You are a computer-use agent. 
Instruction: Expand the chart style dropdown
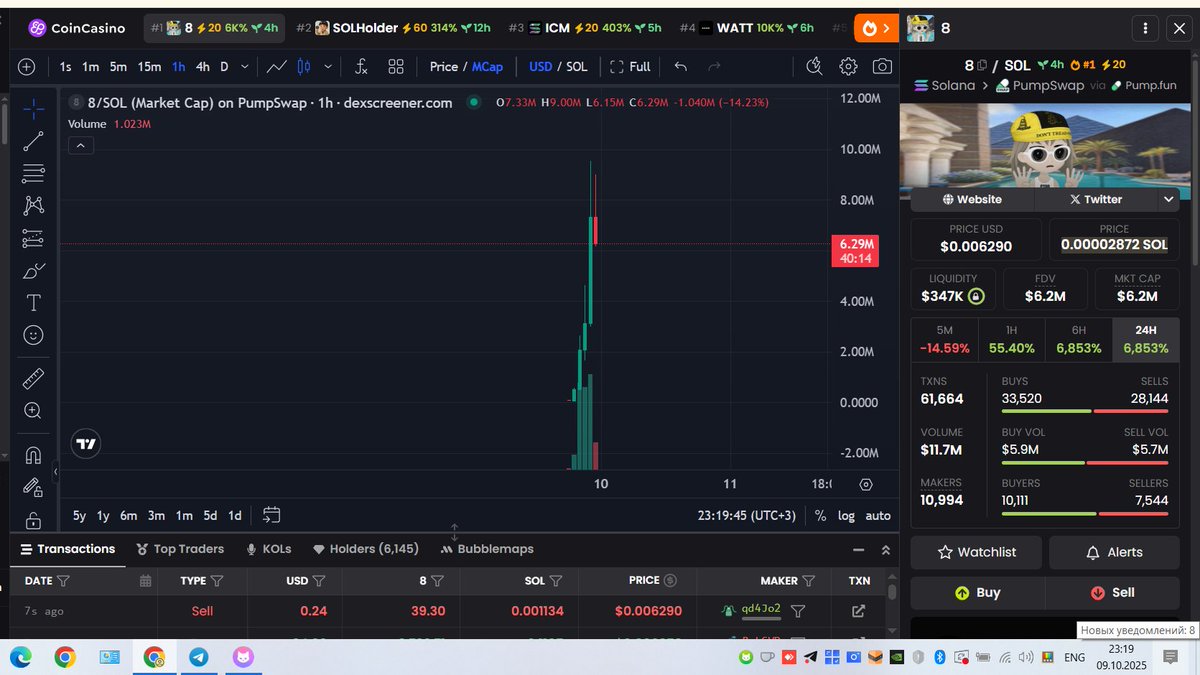[328, 67]
